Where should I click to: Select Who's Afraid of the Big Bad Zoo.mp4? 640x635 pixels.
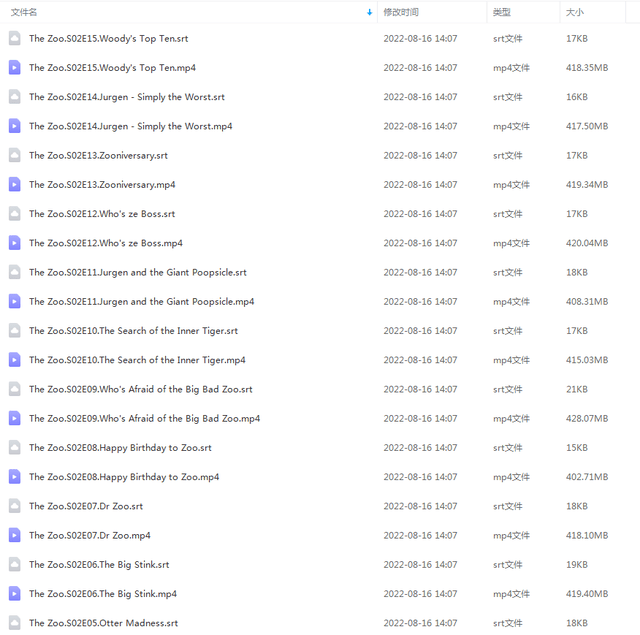click(144, 419)
